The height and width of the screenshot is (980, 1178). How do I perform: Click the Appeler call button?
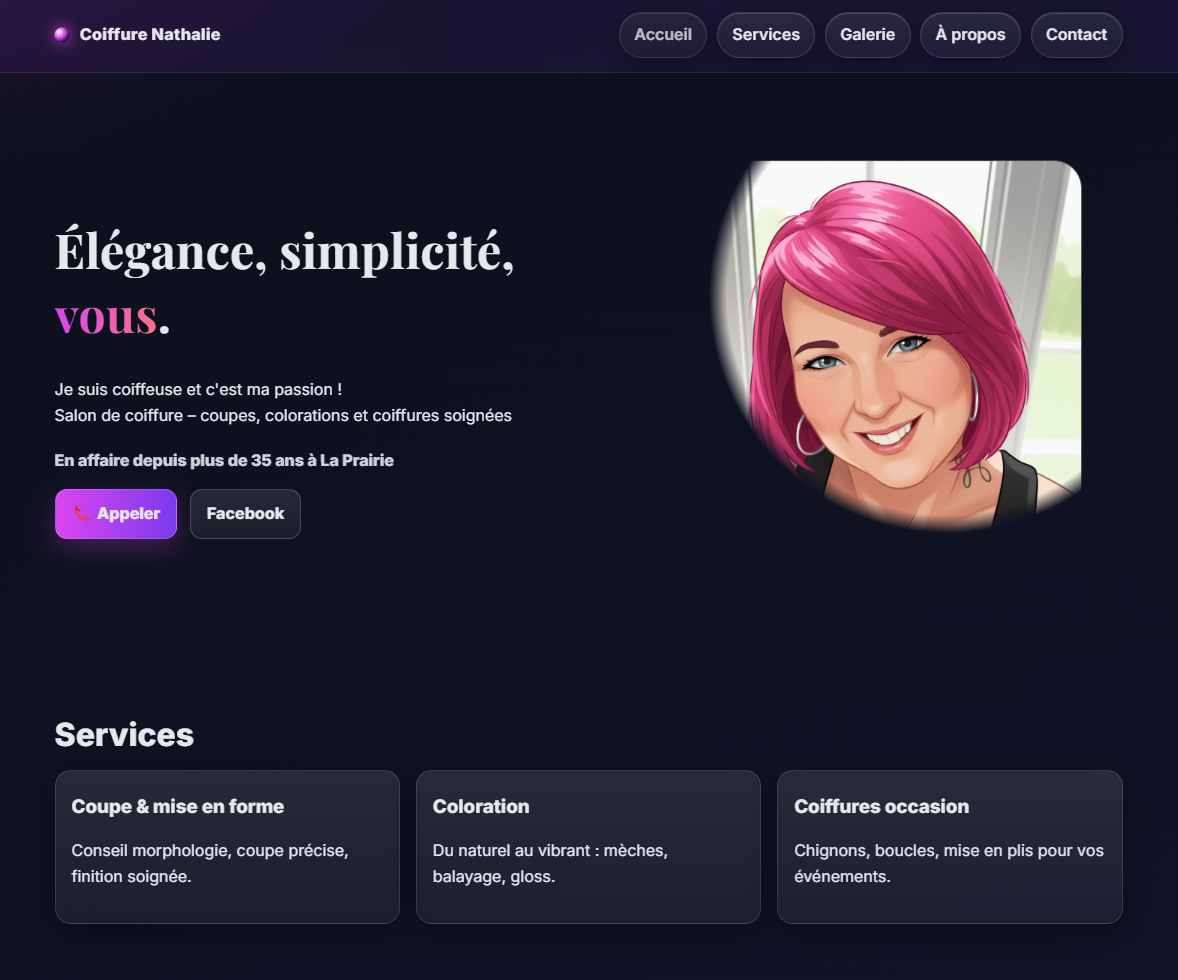(x=116, y=514)
